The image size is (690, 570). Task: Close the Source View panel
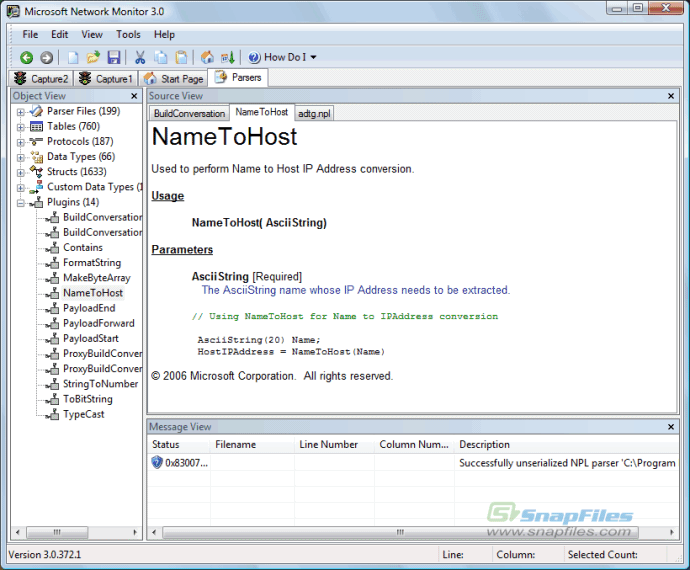[x=671, y=96]
